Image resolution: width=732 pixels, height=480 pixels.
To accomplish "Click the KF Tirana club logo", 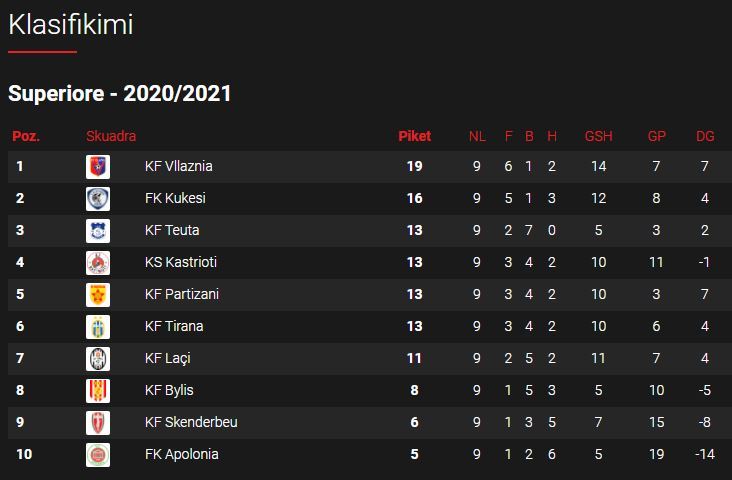I will (98, 327).
